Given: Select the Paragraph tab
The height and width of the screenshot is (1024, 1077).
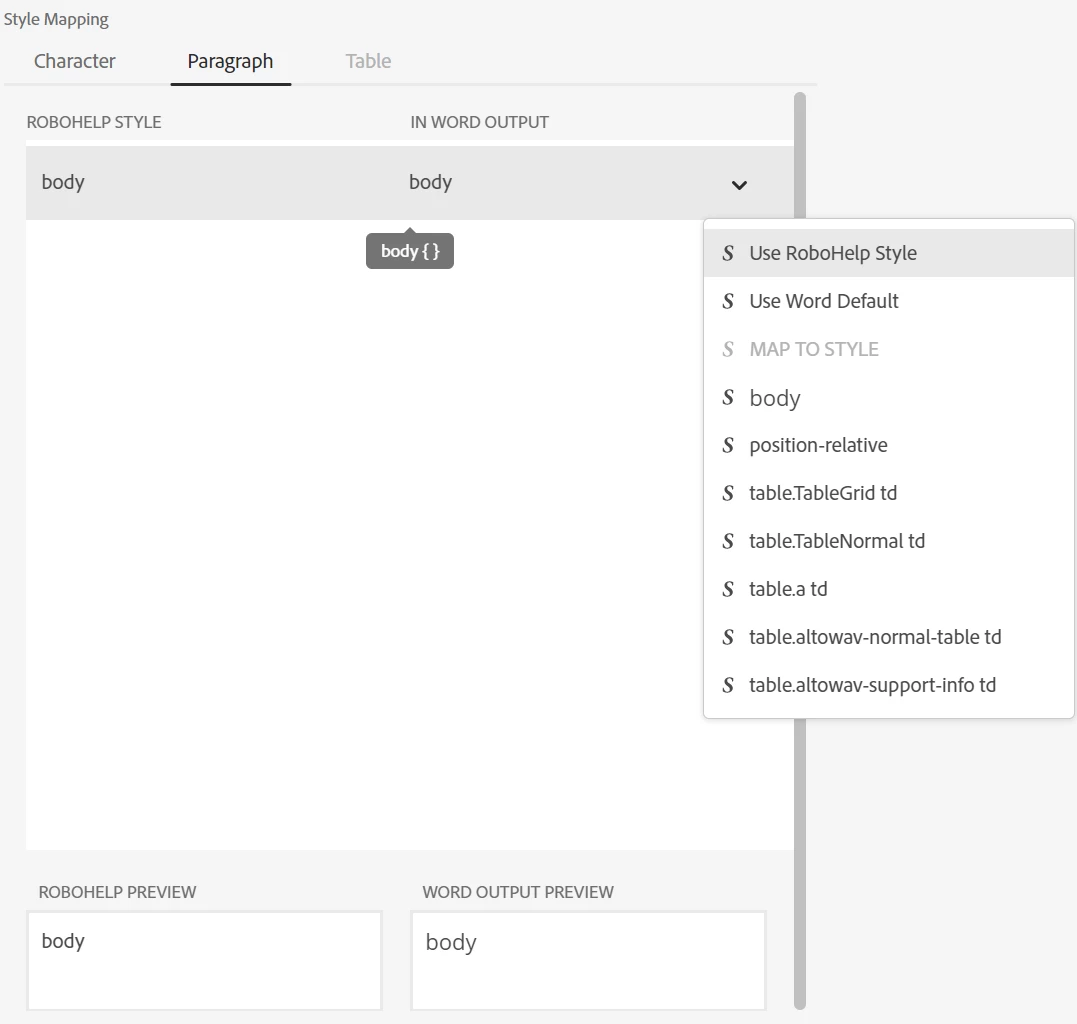Looking at the screenshot, I should (230, 62).
